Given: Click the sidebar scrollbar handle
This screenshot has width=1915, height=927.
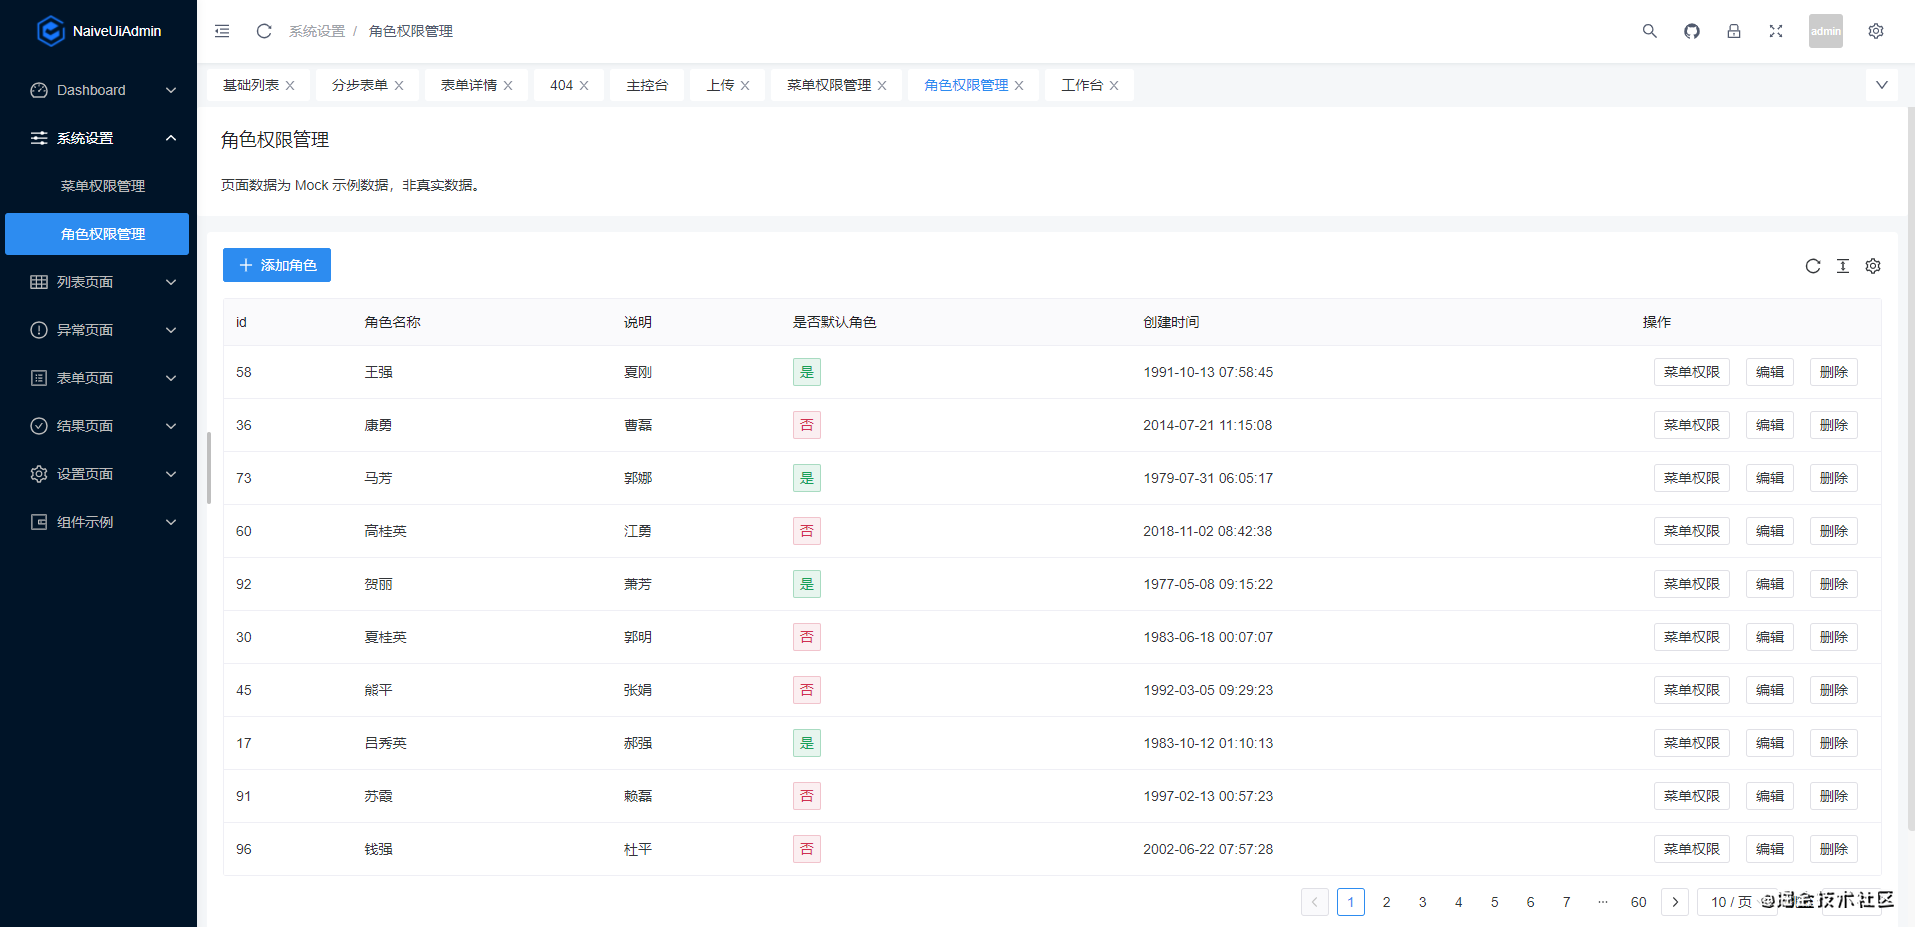Looking at the screenshot, I should point(209,468).
